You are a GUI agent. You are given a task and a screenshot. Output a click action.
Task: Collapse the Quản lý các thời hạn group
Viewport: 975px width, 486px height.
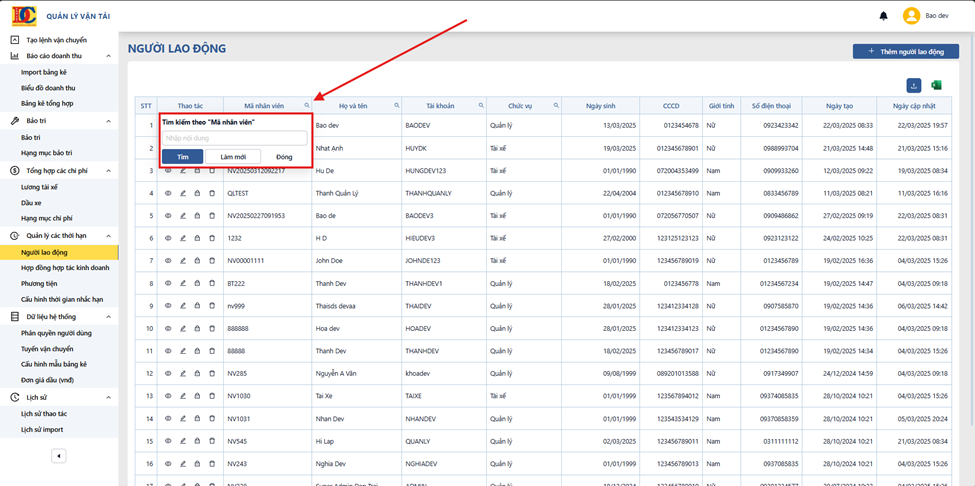[x=108, y=236]
